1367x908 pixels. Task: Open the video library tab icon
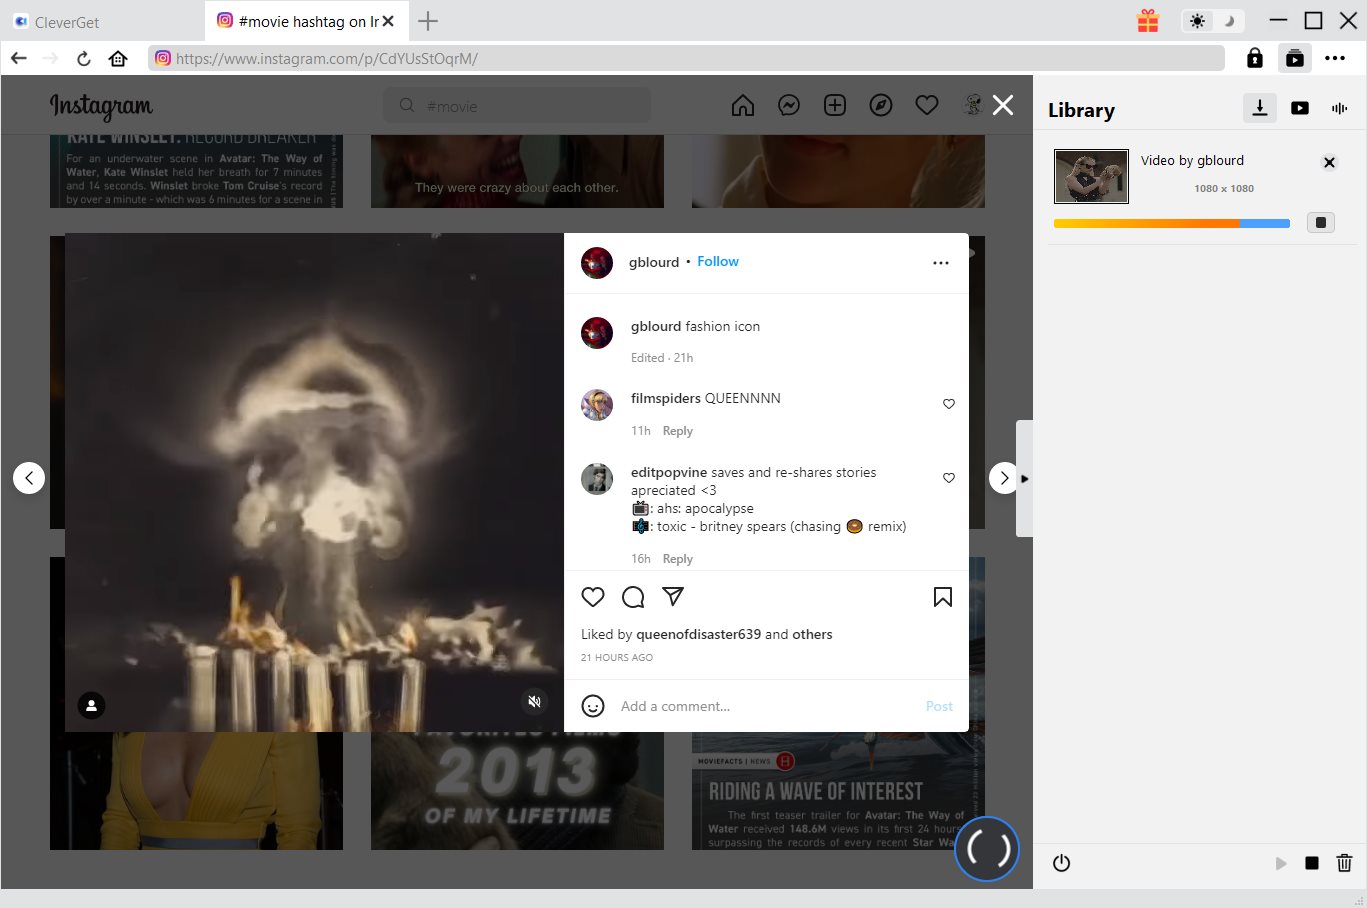(1299, 109)
